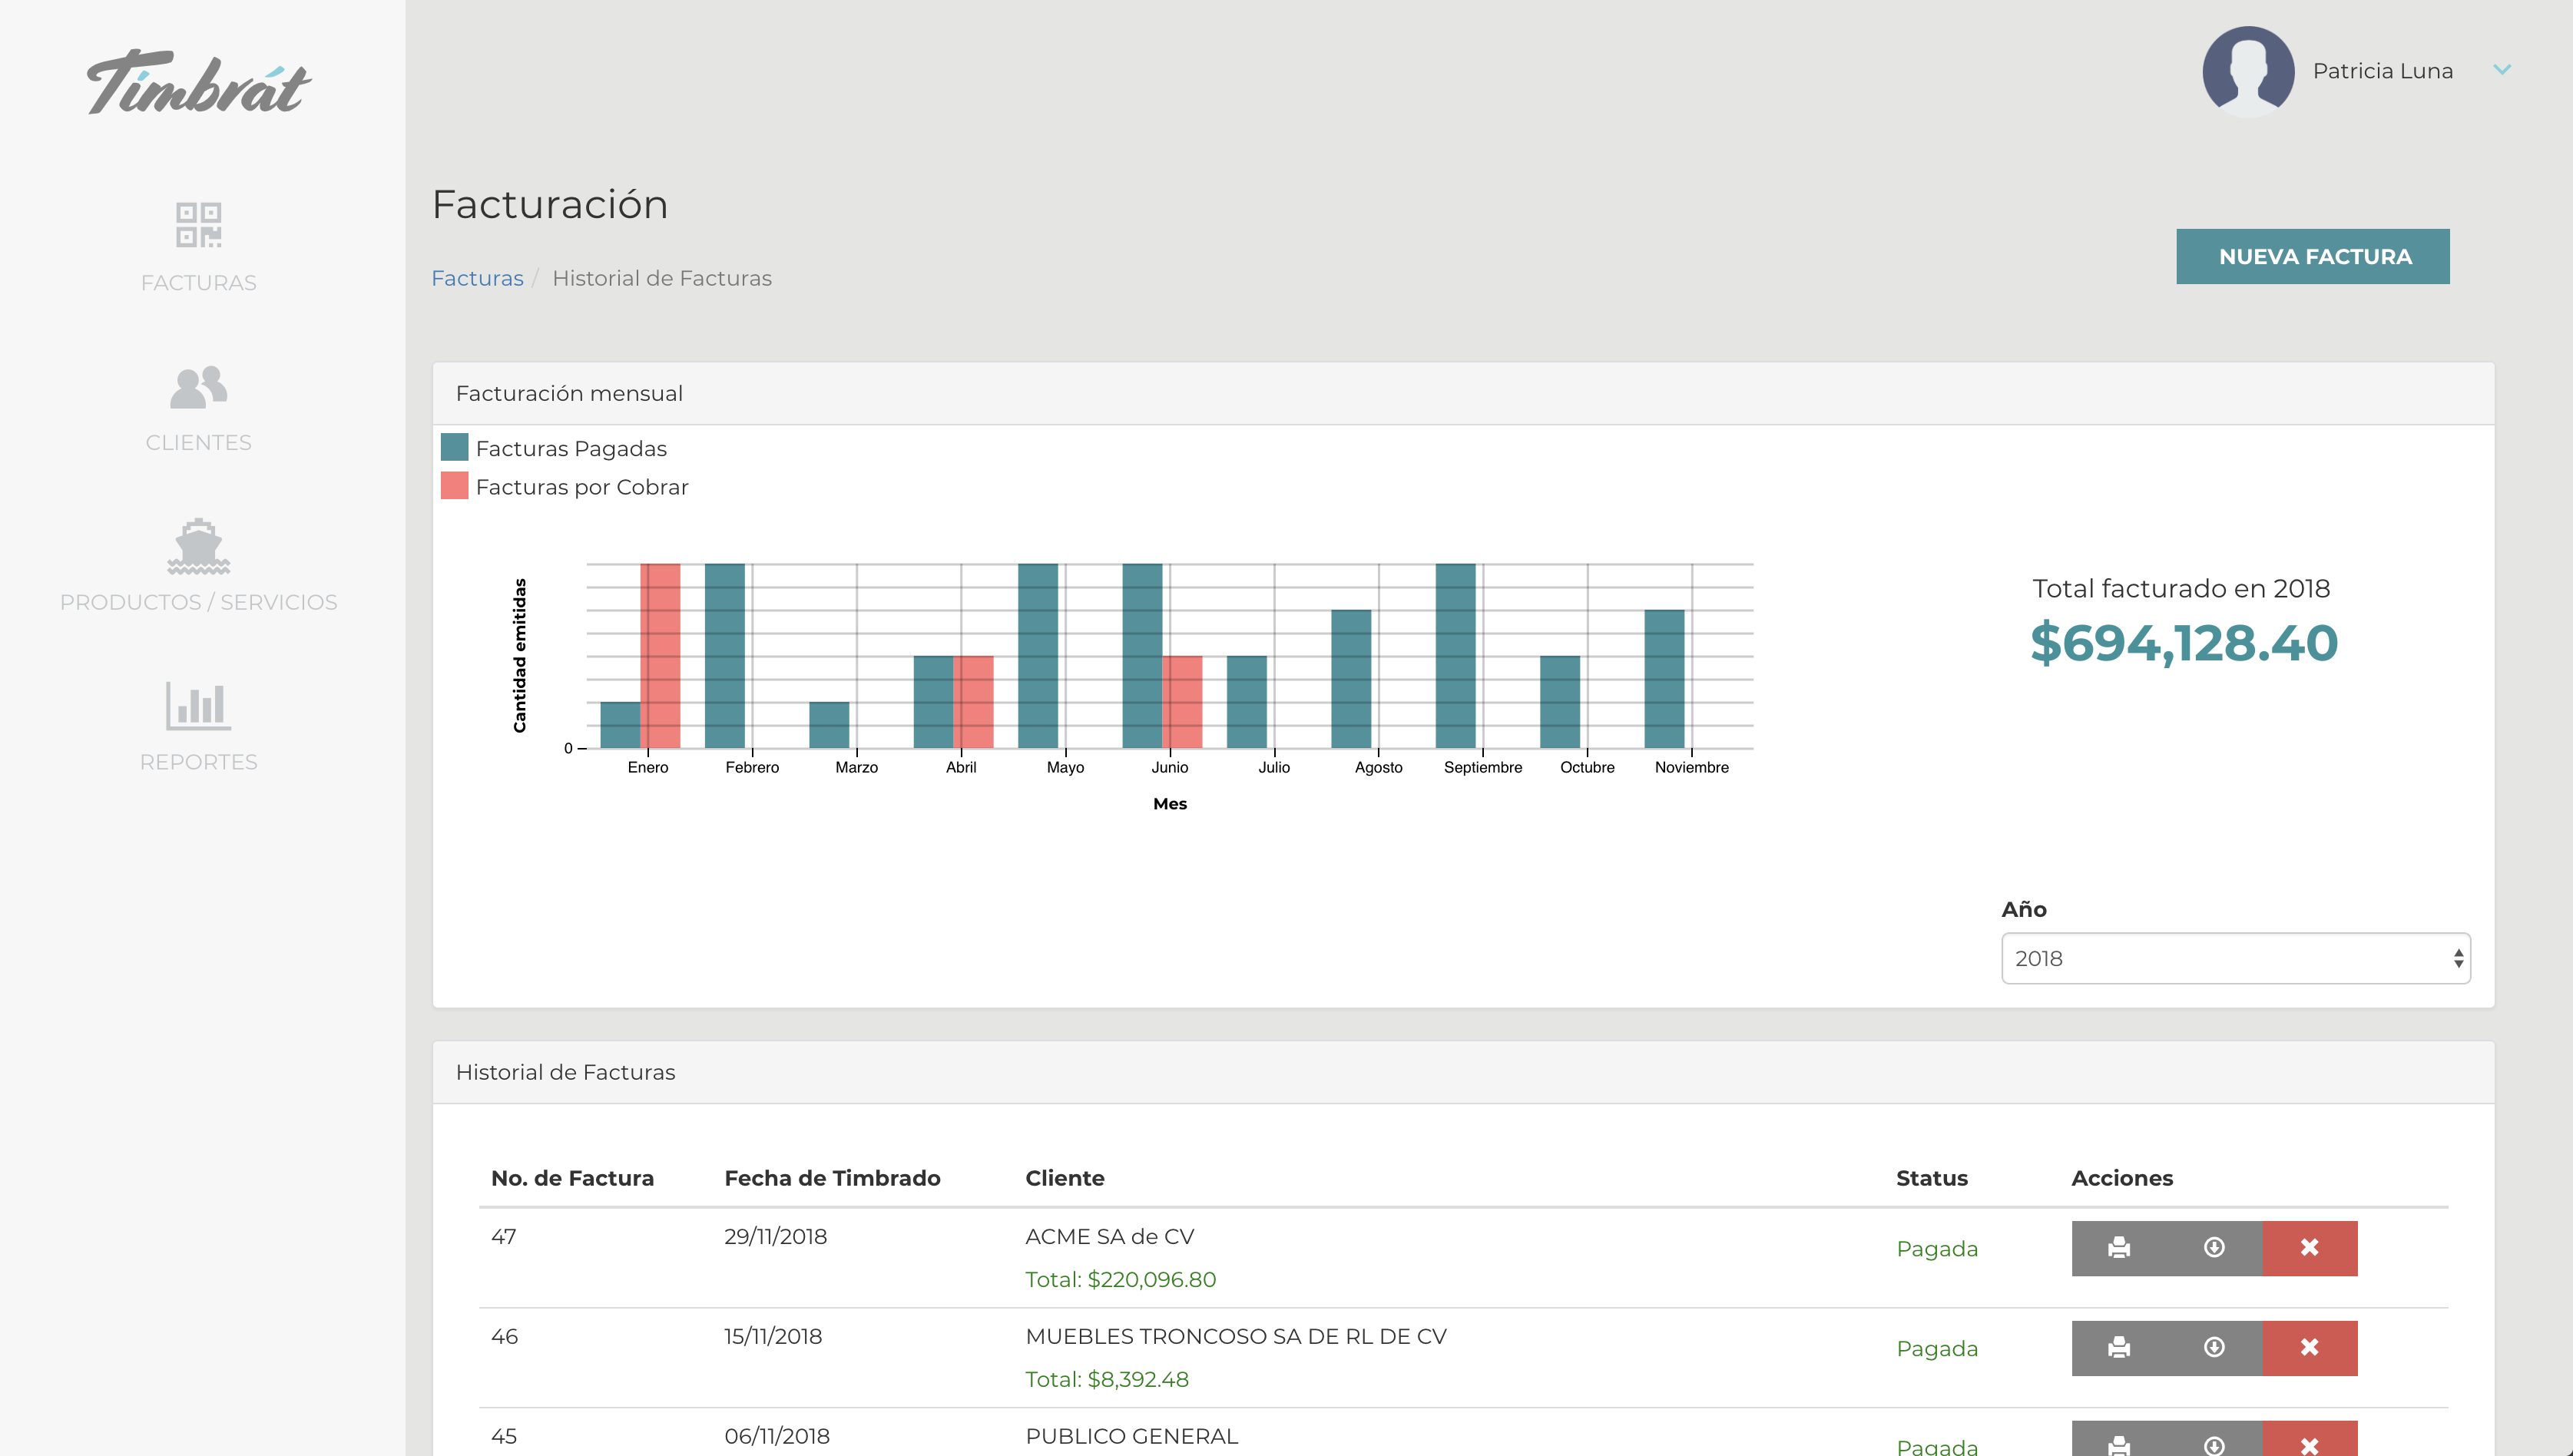Print invoice 46 with the printer icon

click(x=2118, y=1347)
